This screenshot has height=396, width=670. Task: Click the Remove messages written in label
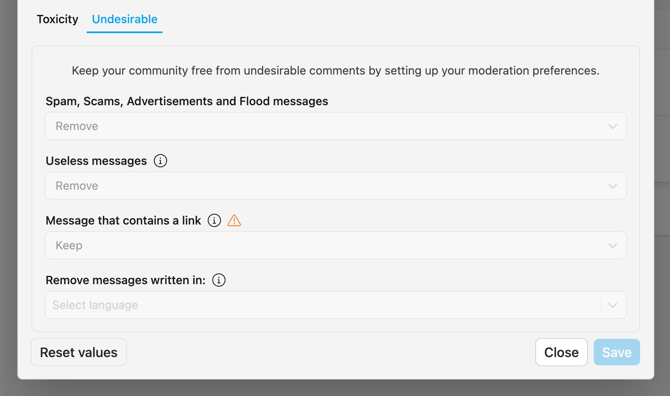pos(126,280)
